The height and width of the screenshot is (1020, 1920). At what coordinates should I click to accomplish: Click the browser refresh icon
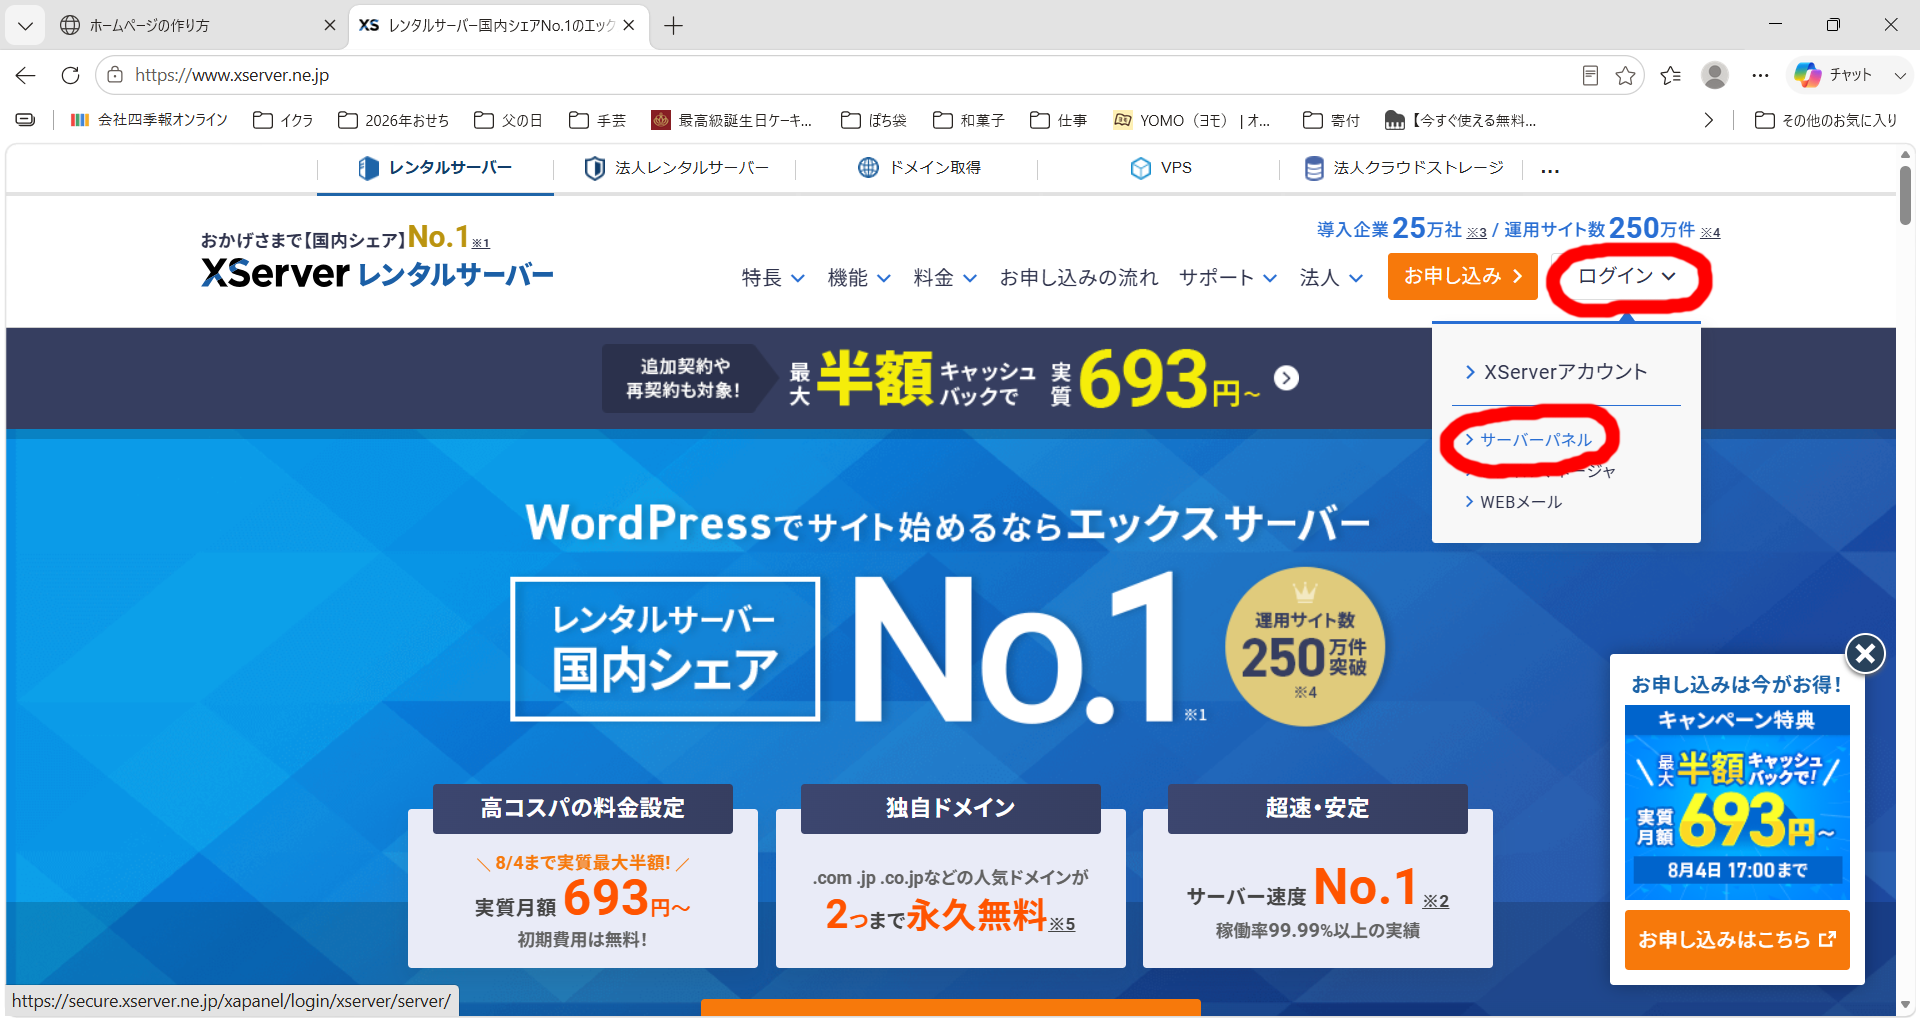pos(70,75)
